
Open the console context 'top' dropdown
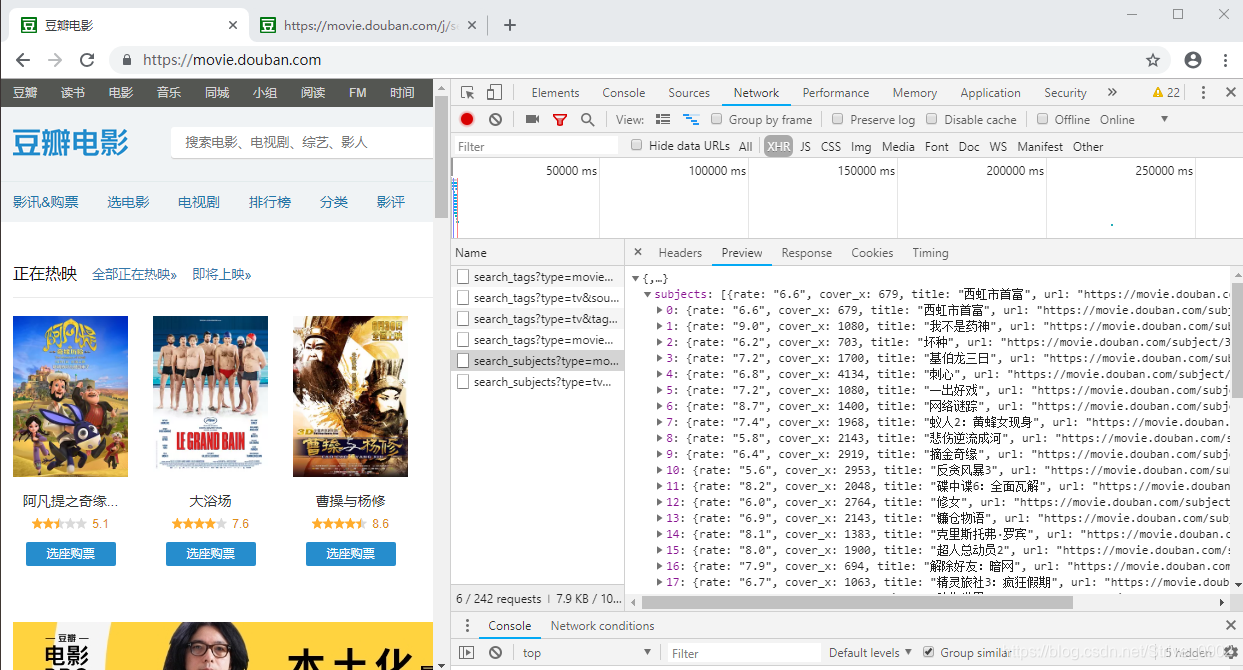(x=585, y=653)
